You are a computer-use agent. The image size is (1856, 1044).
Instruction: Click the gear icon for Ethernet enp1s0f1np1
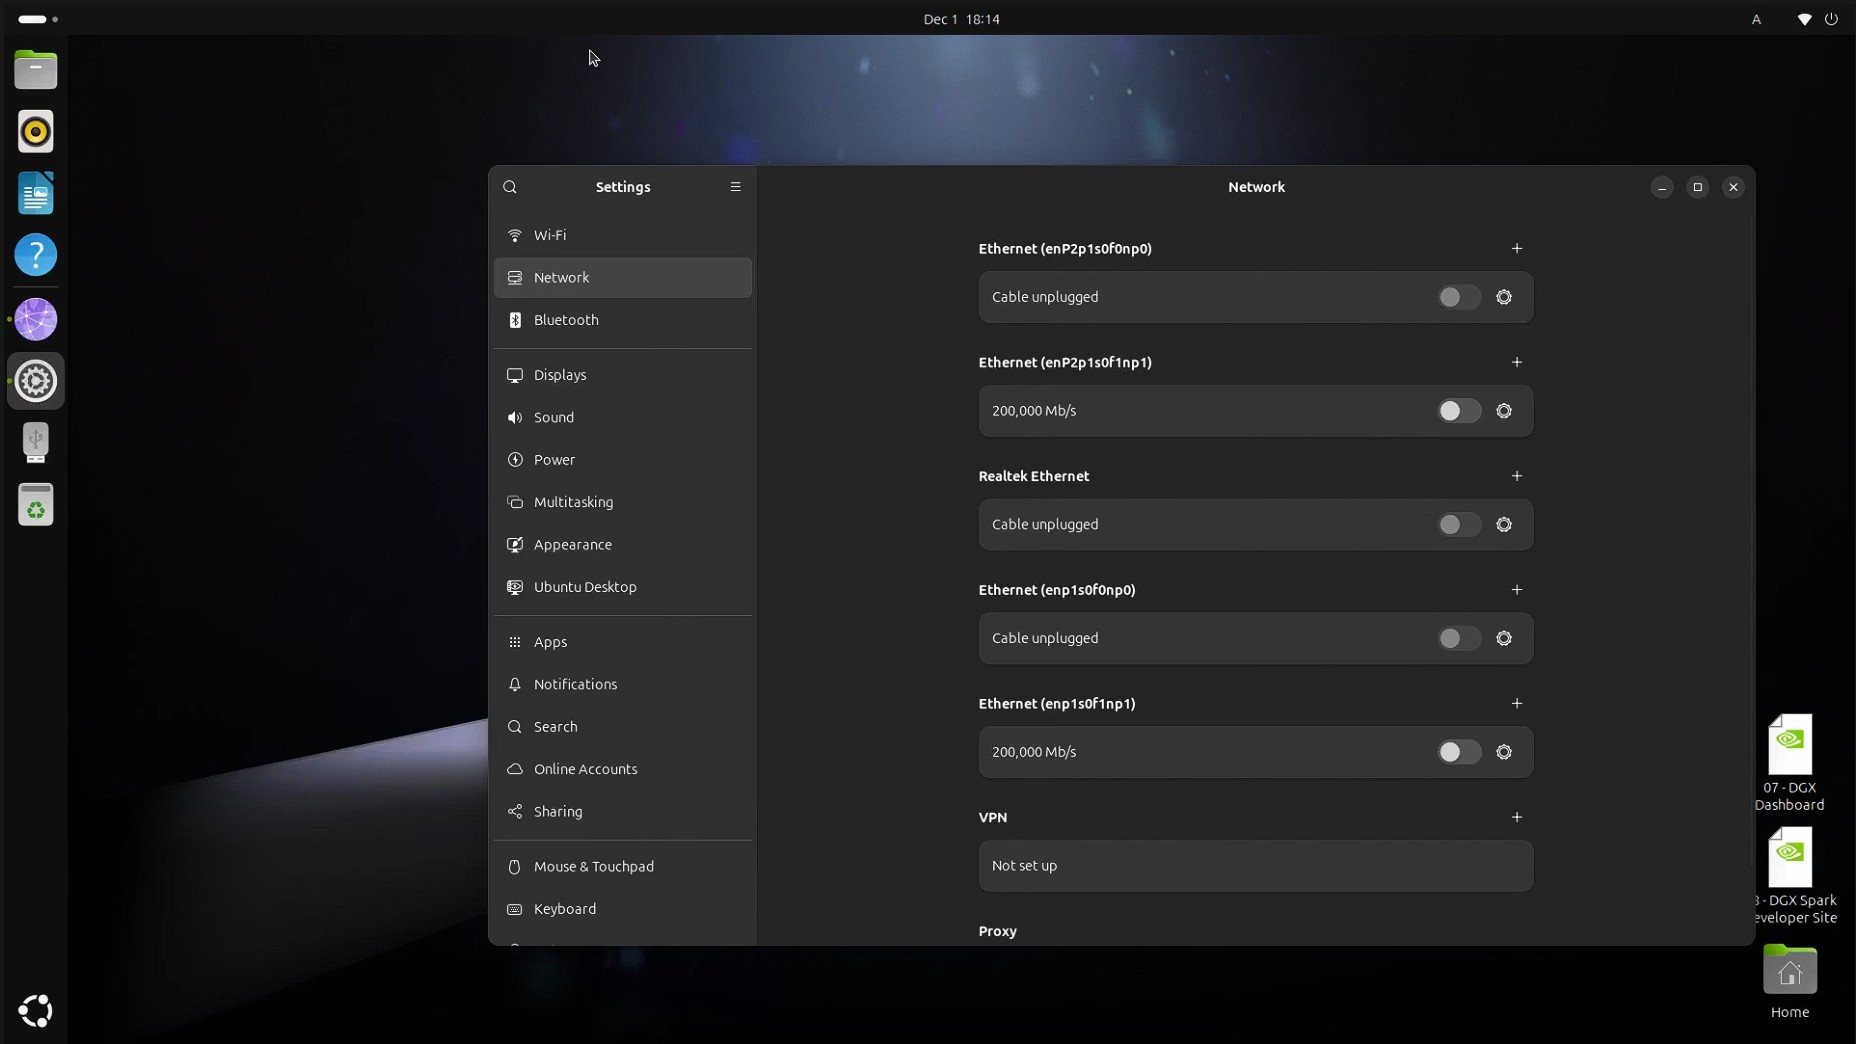click(1504, 752)
